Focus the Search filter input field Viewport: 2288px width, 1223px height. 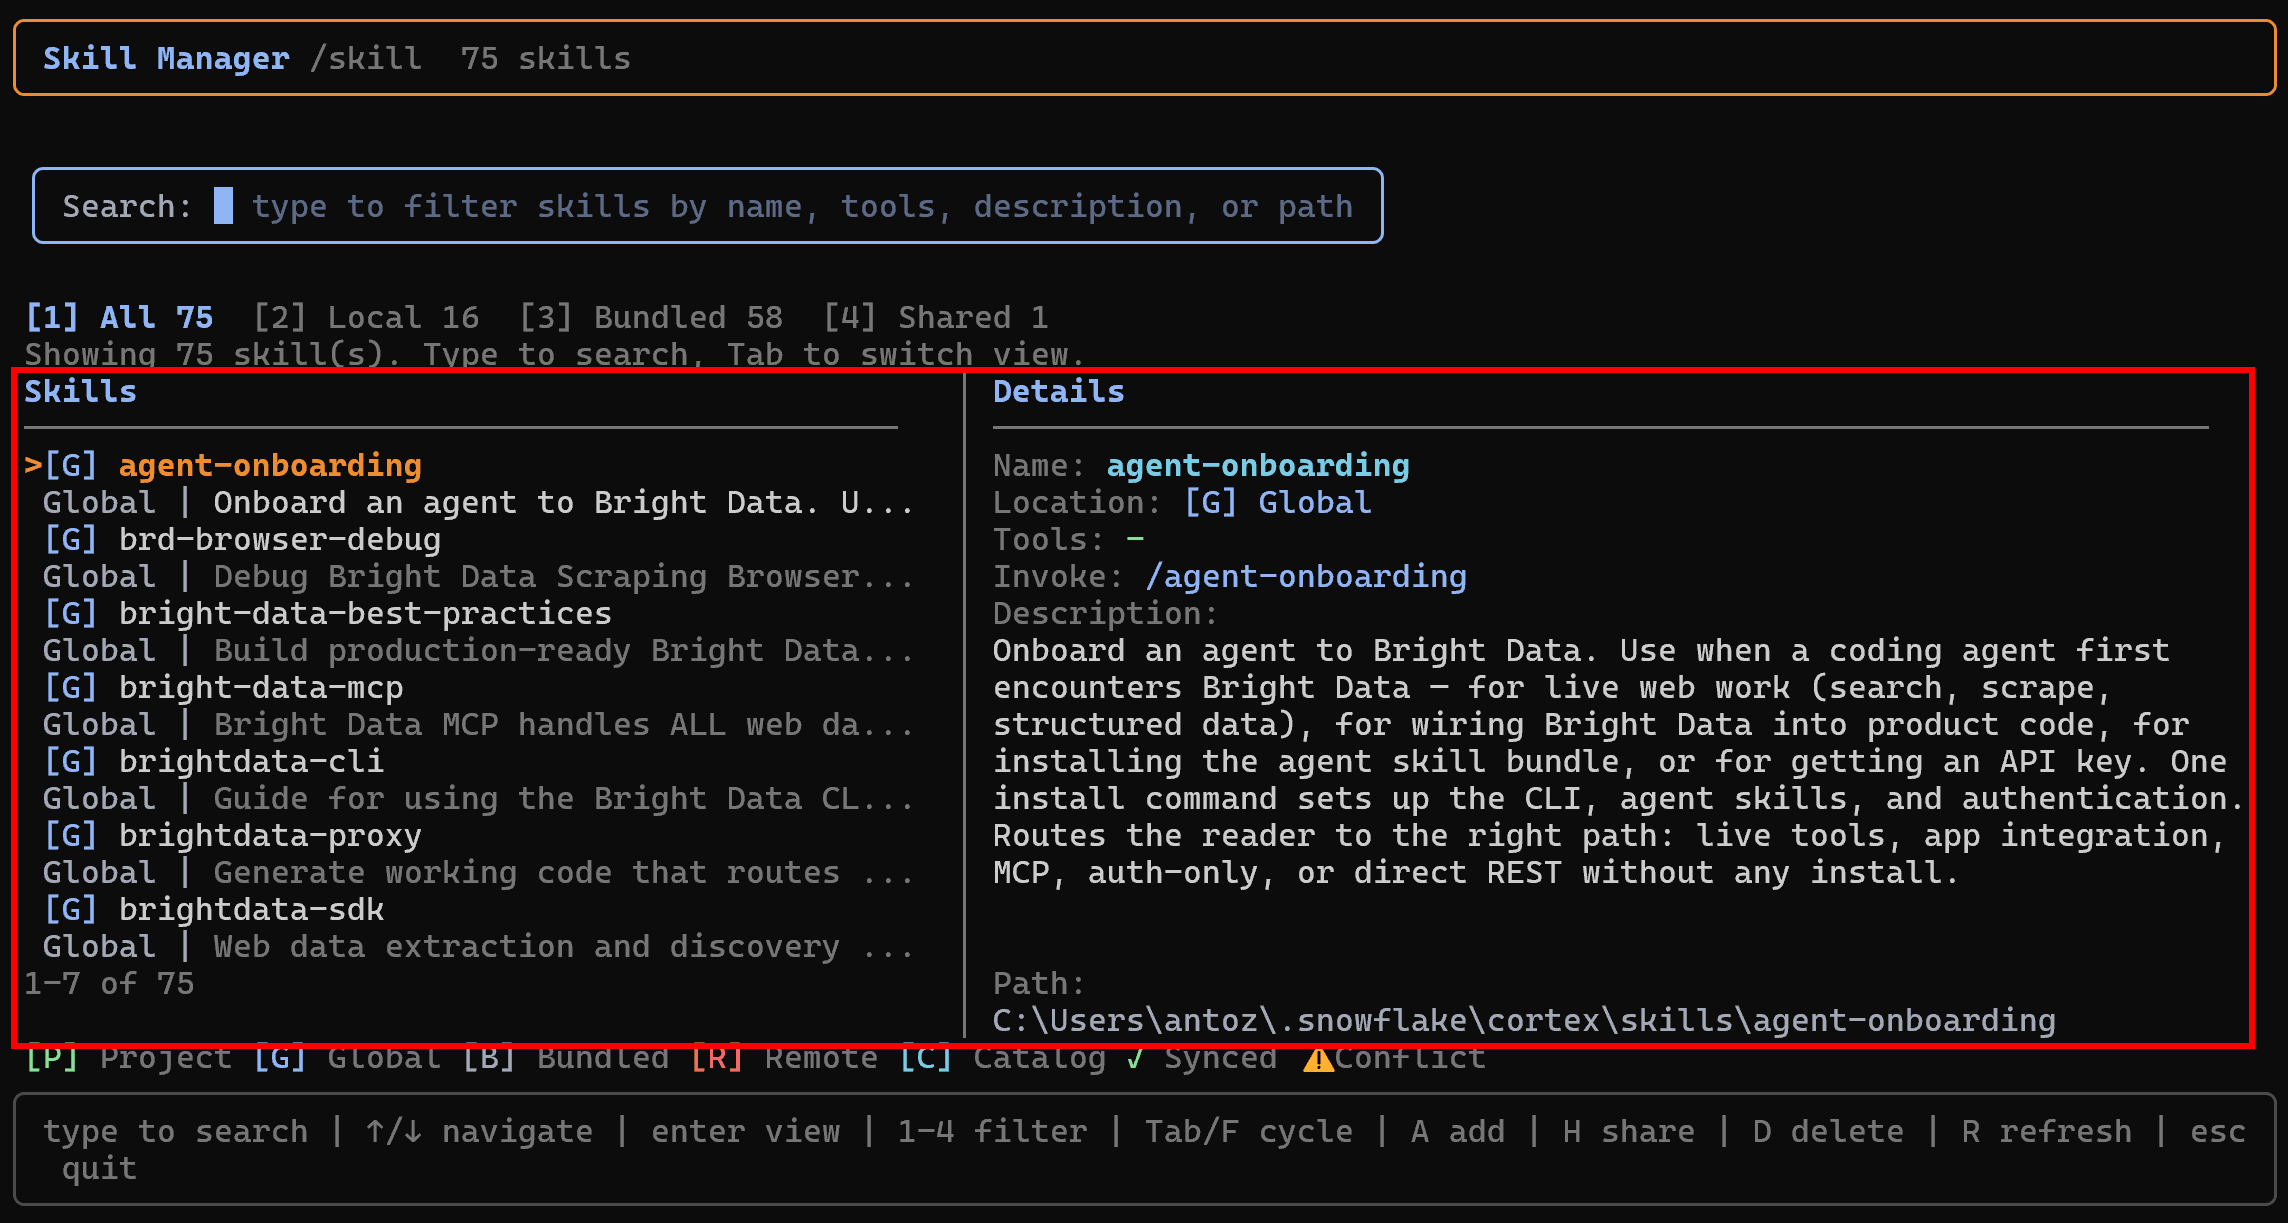click(708, 206)
